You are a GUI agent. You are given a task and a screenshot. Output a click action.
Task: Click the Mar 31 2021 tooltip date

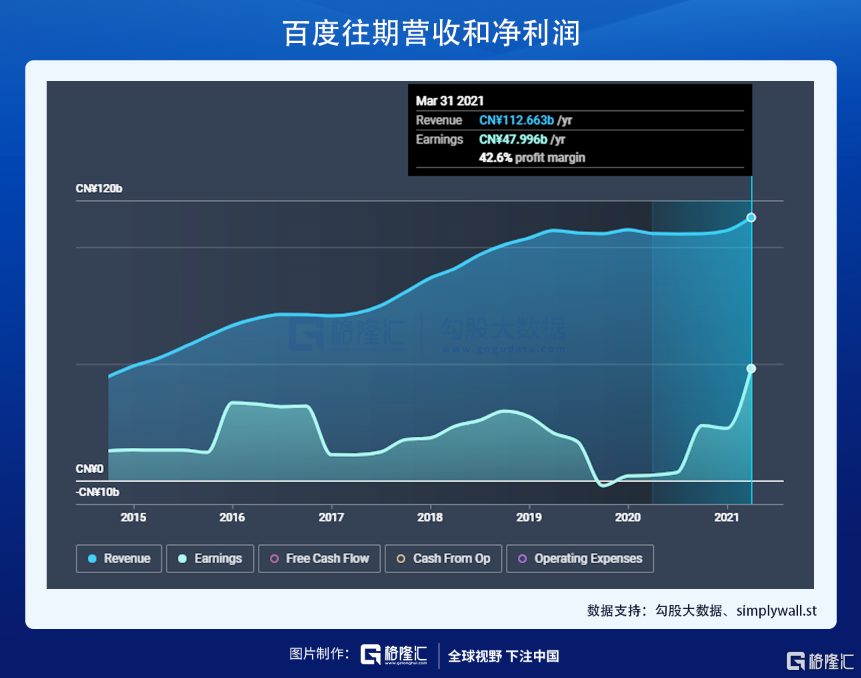[450, 101]
